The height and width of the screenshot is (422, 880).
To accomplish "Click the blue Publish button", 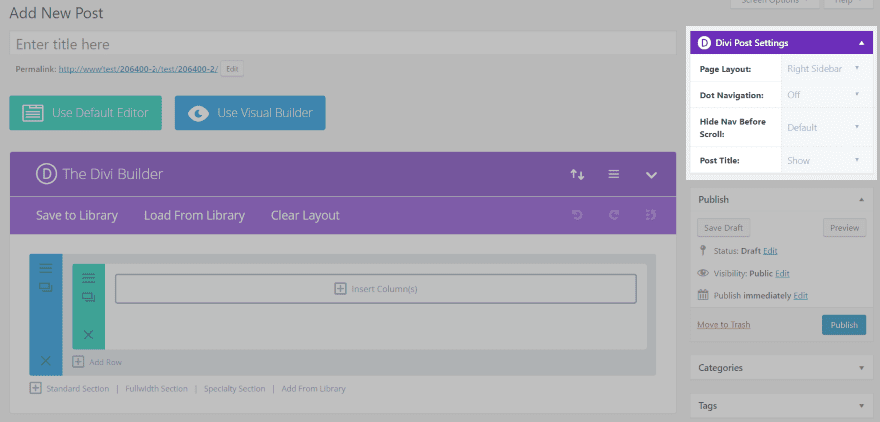I will (x=844, y=325).
